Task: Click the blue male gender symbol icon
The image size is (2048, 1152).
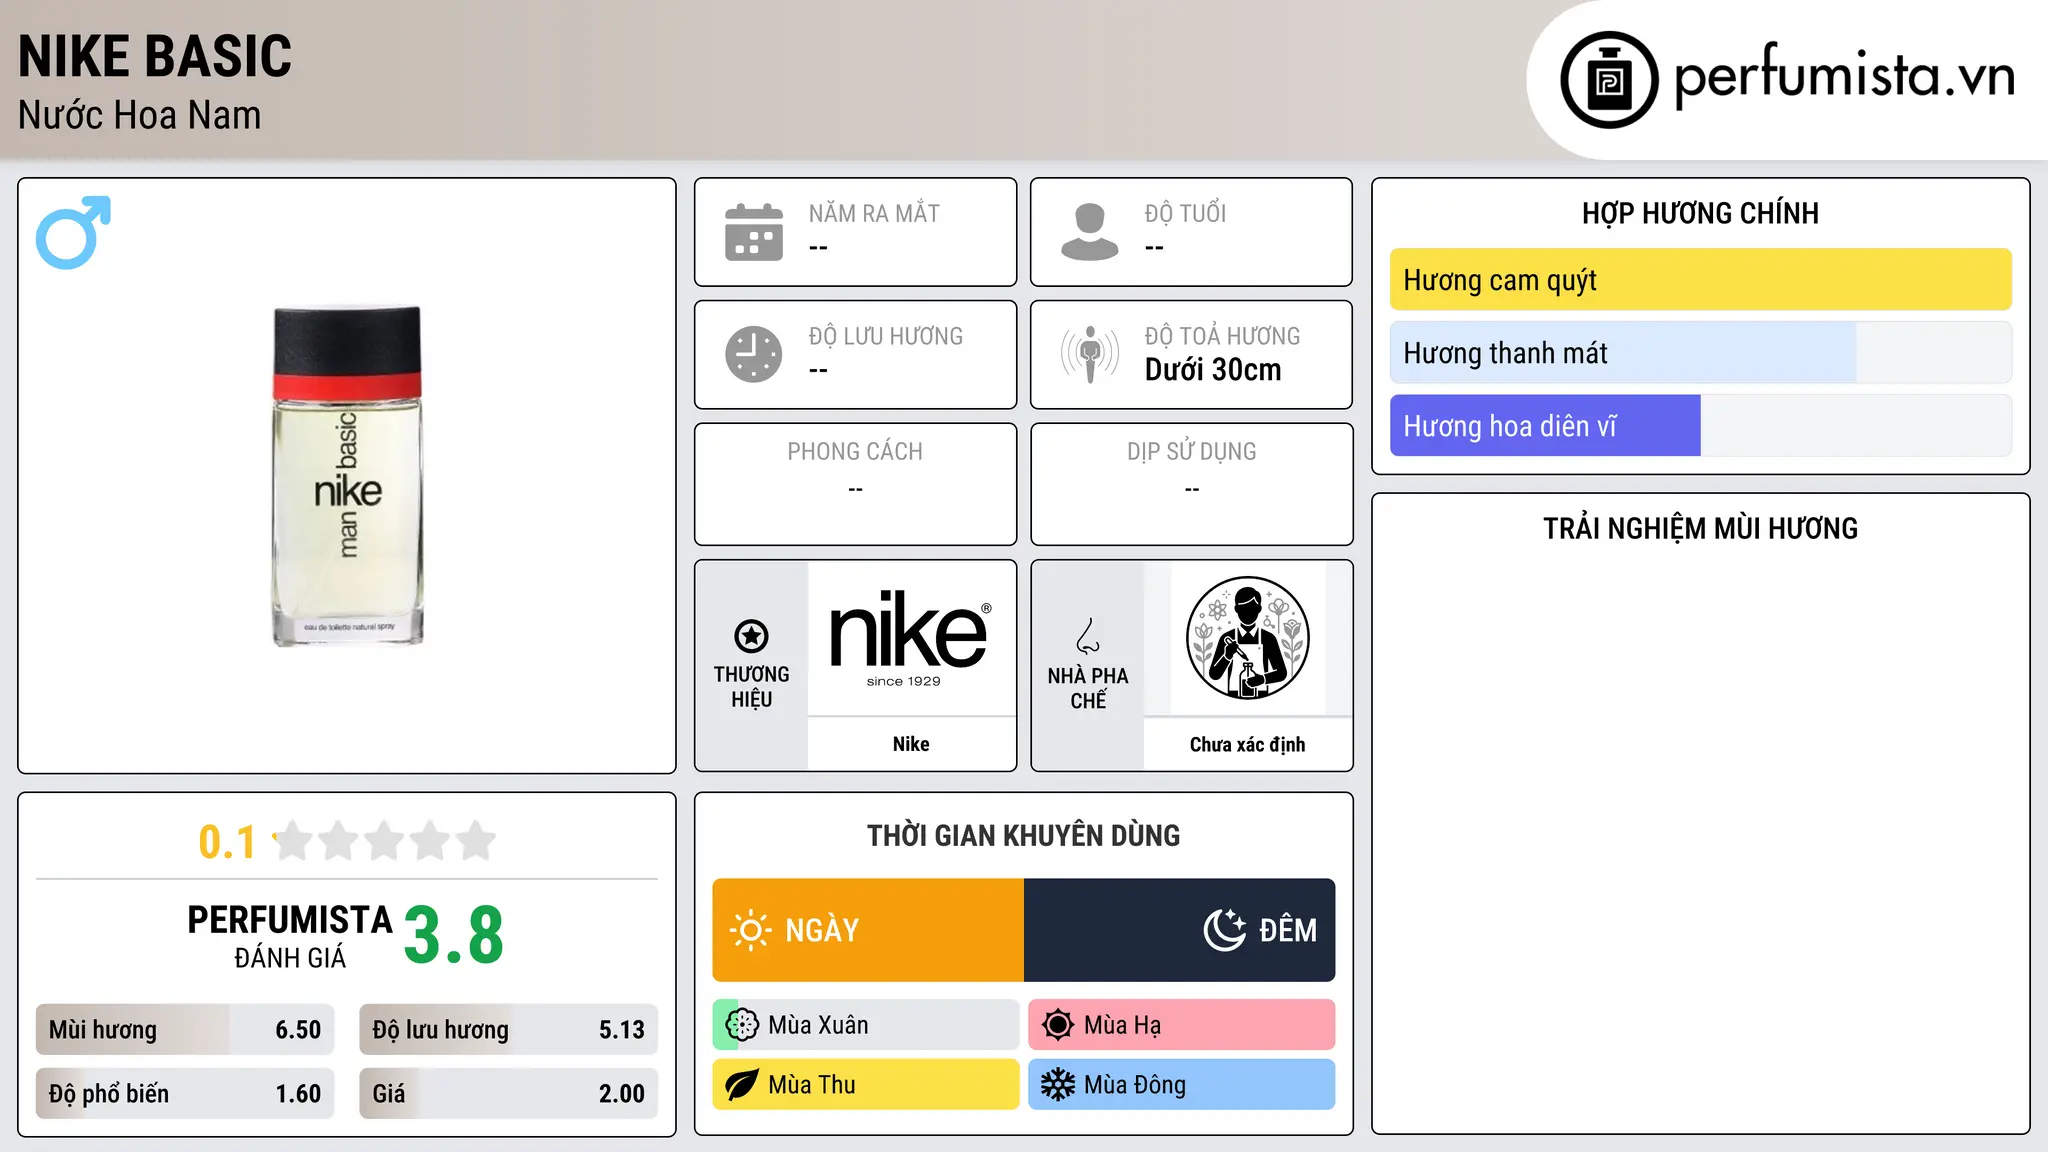Action: [73, 232]
